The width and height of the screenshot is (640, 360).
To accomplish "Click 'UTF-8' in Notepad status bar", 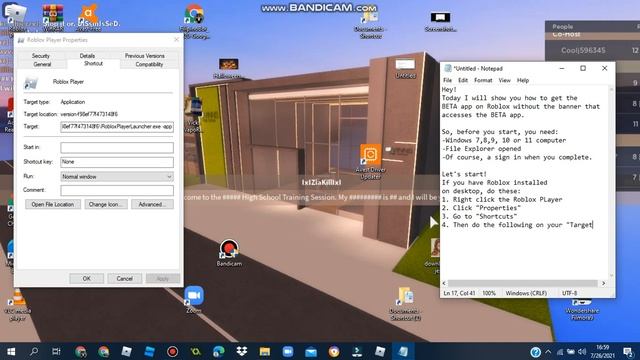I will point(569,293).
